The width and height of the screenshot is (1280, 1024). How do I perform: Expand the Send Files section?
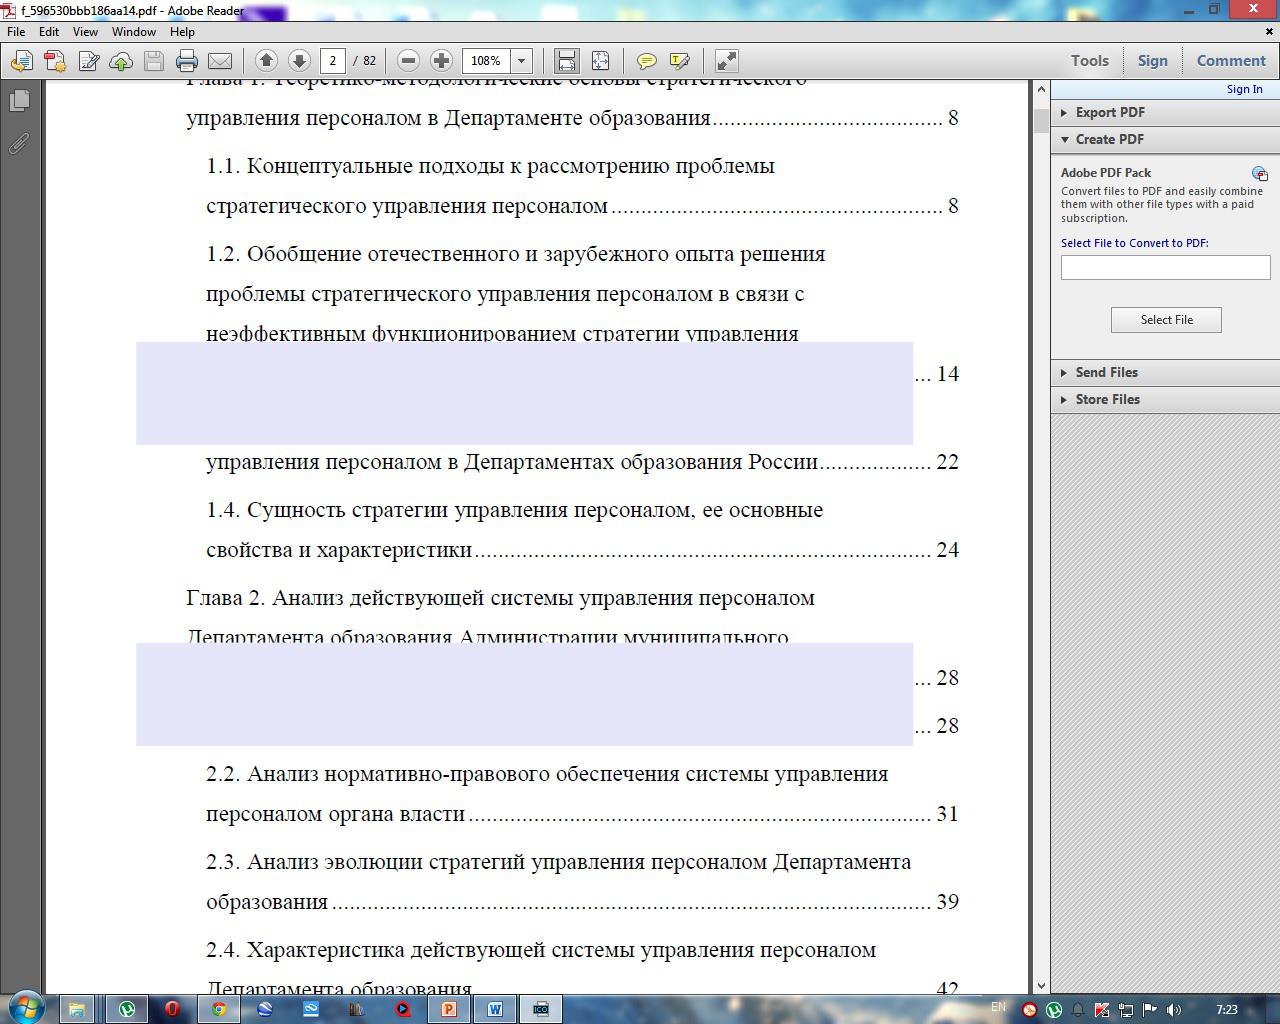pyautogui.click(x=1106, y=372)
